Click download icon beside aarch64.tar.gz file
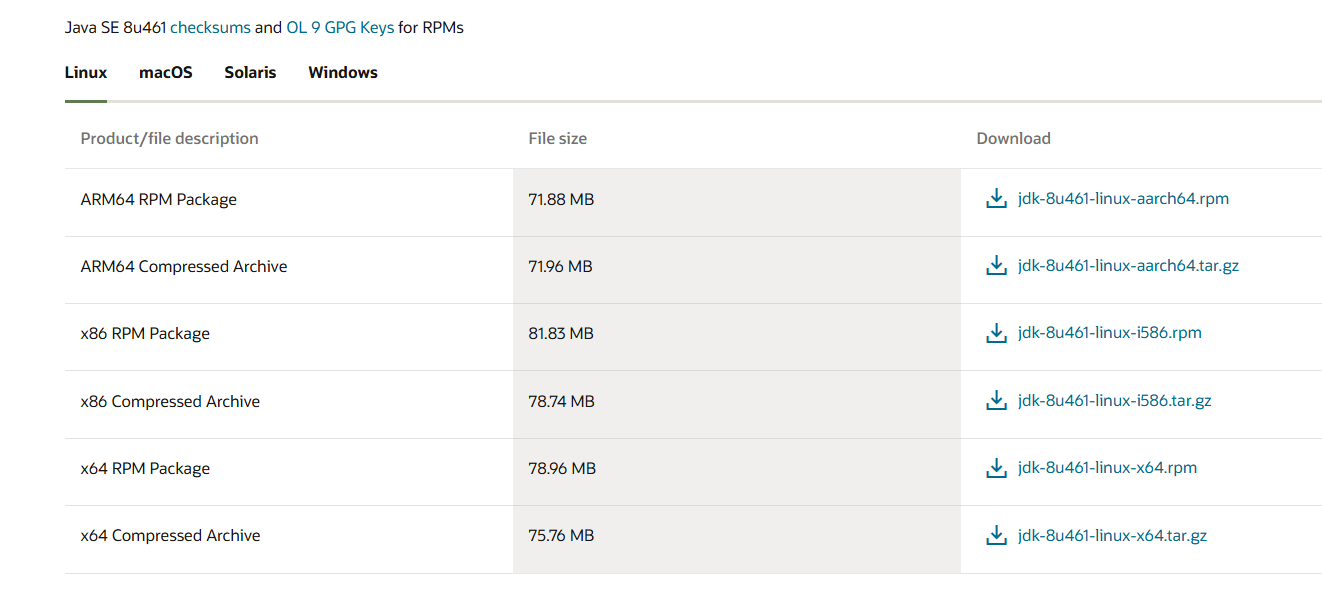Viewport: 1322px width, 605px height. tap(996, 266)
